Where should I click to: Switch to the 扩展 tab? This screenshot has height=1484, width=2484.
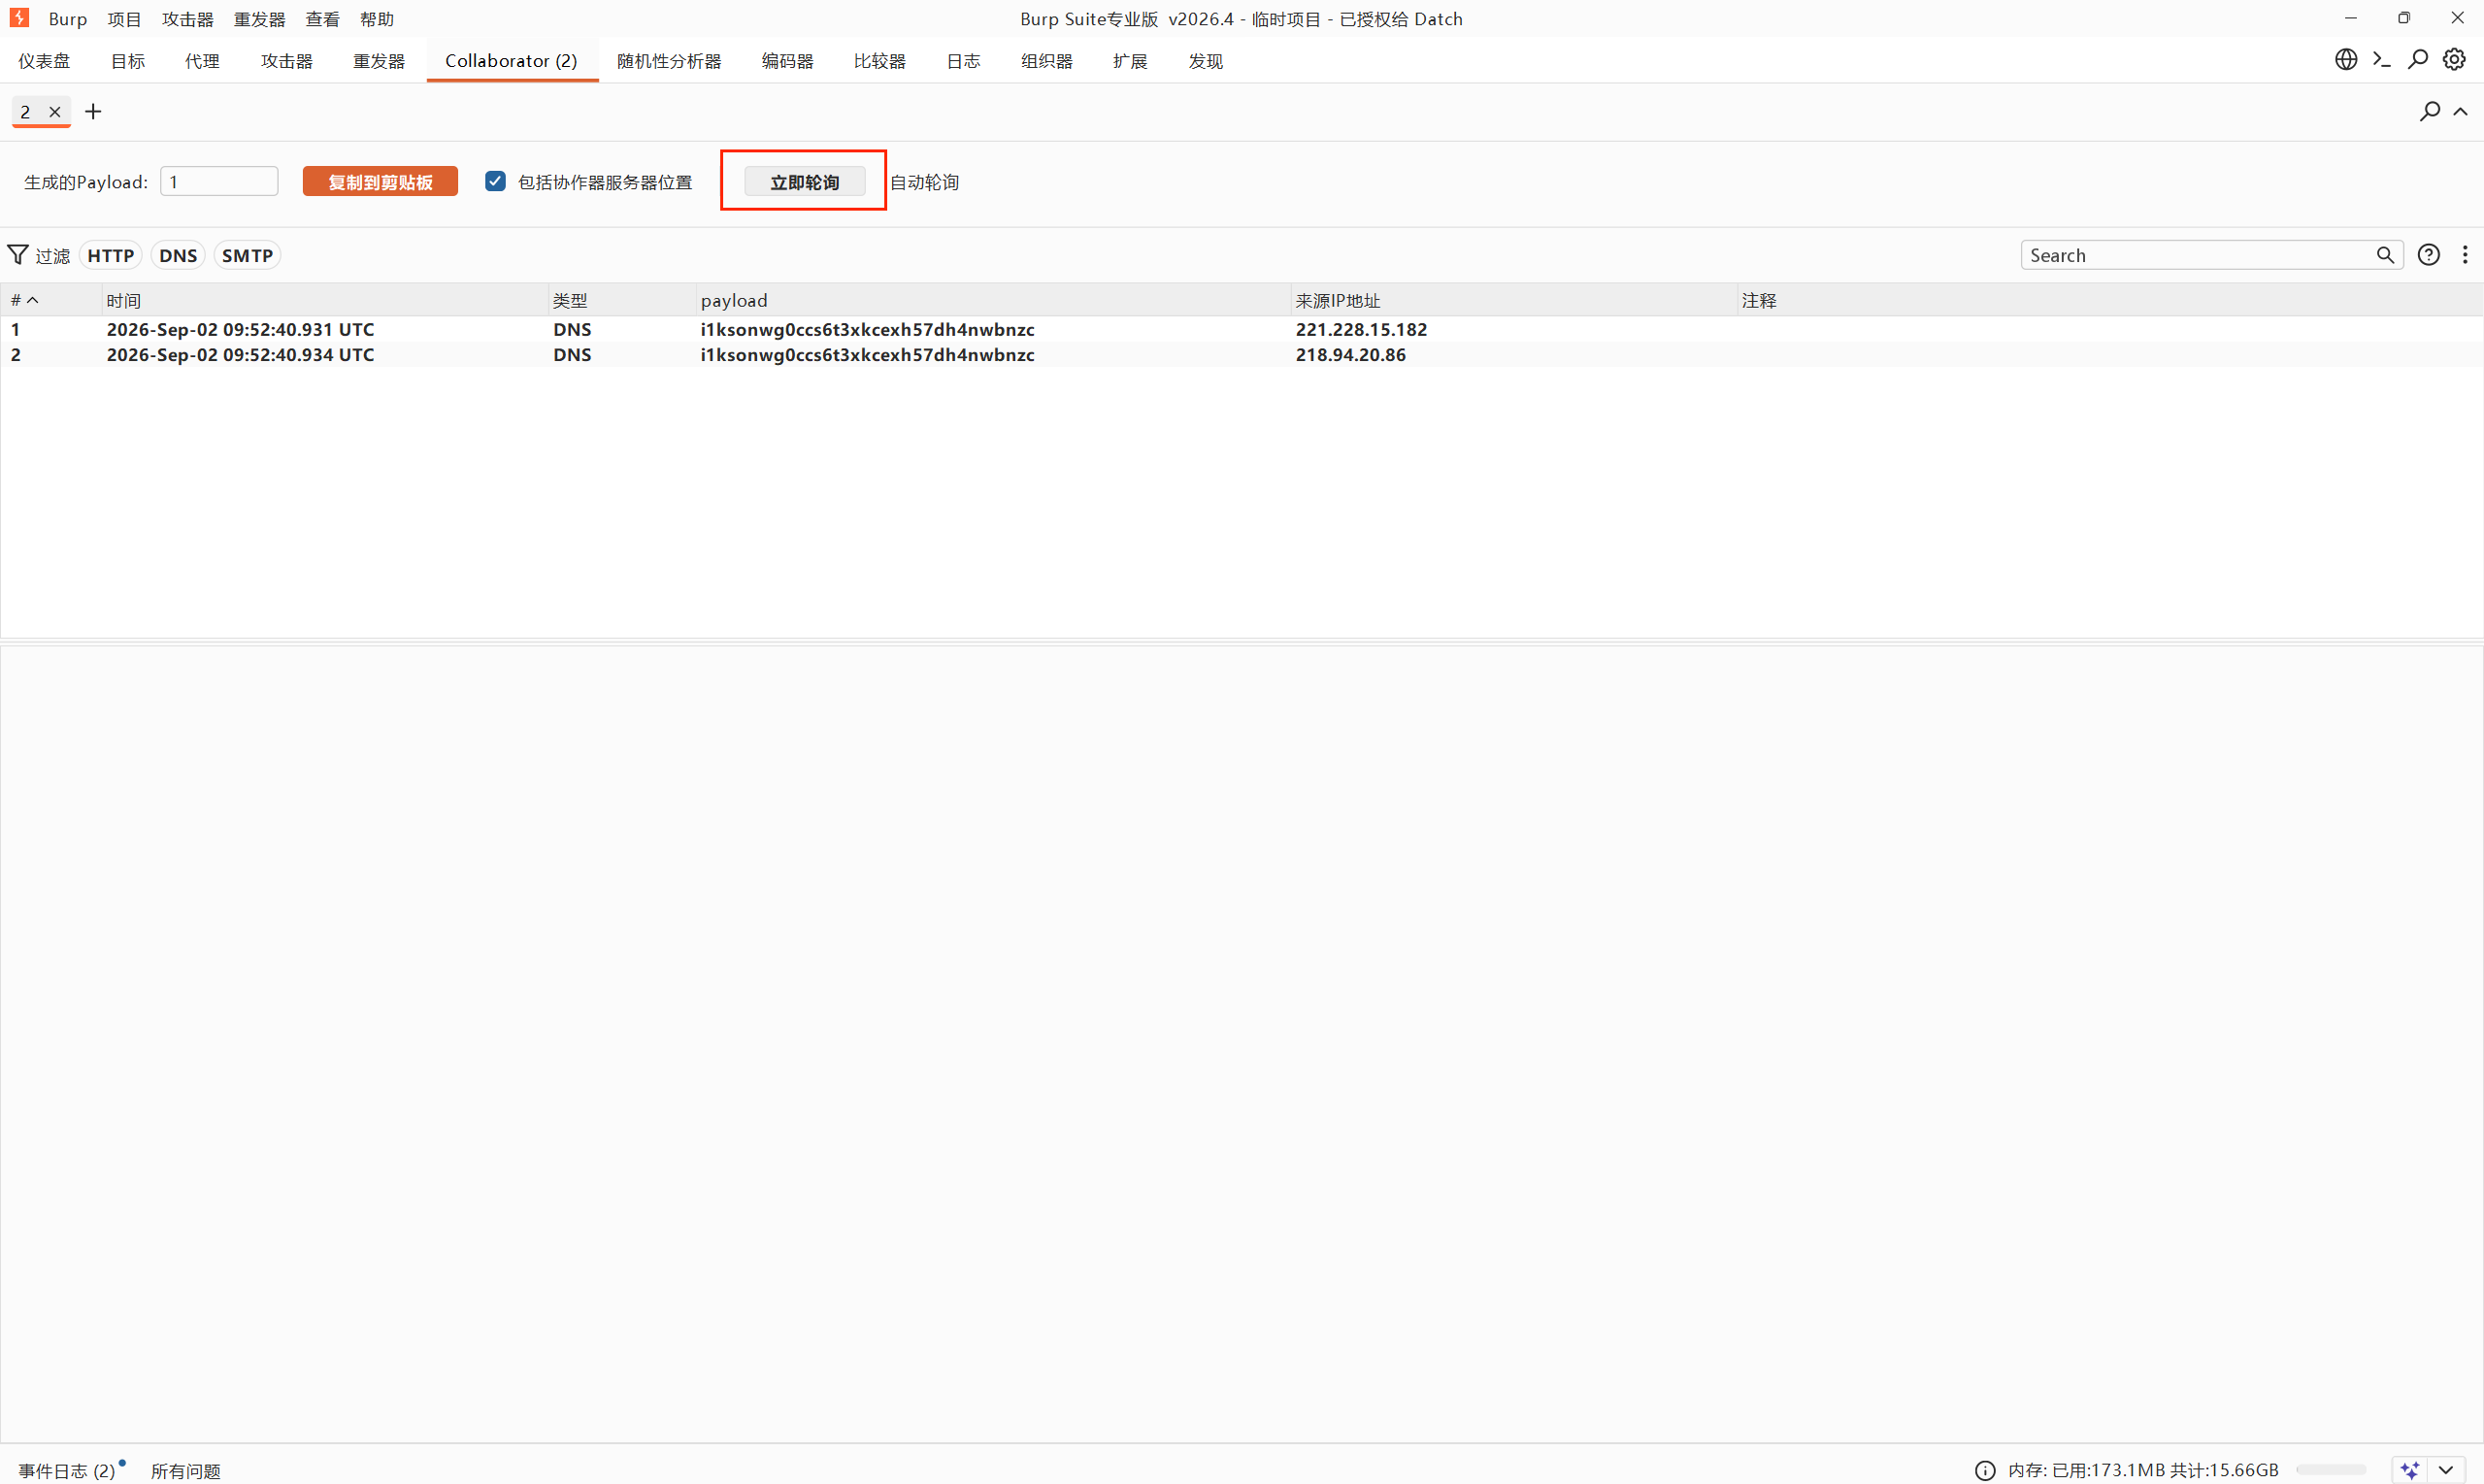pos(1130,61)
